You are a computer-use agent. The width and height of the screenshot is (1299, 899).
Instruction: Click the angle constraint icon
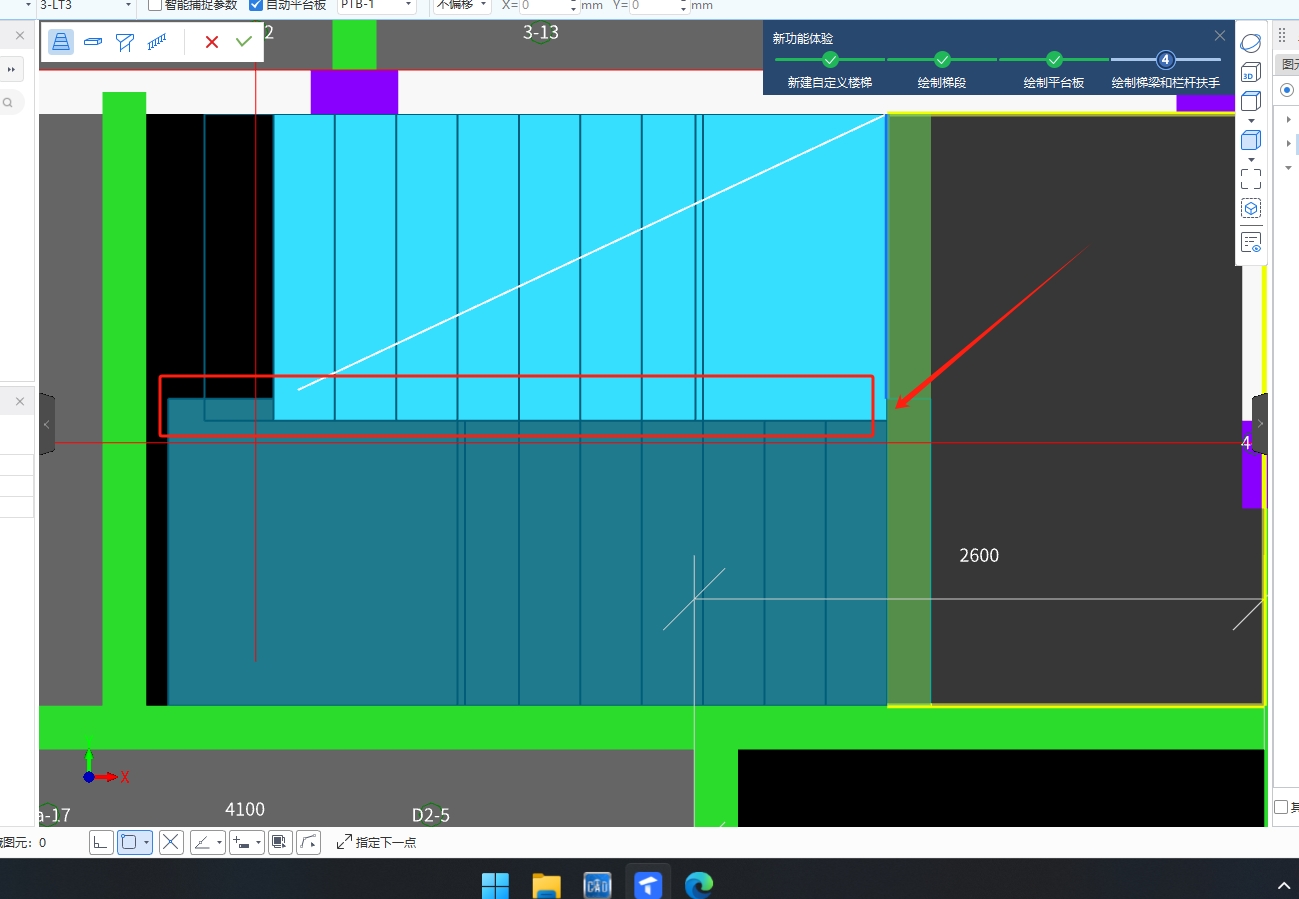point(202,842)
